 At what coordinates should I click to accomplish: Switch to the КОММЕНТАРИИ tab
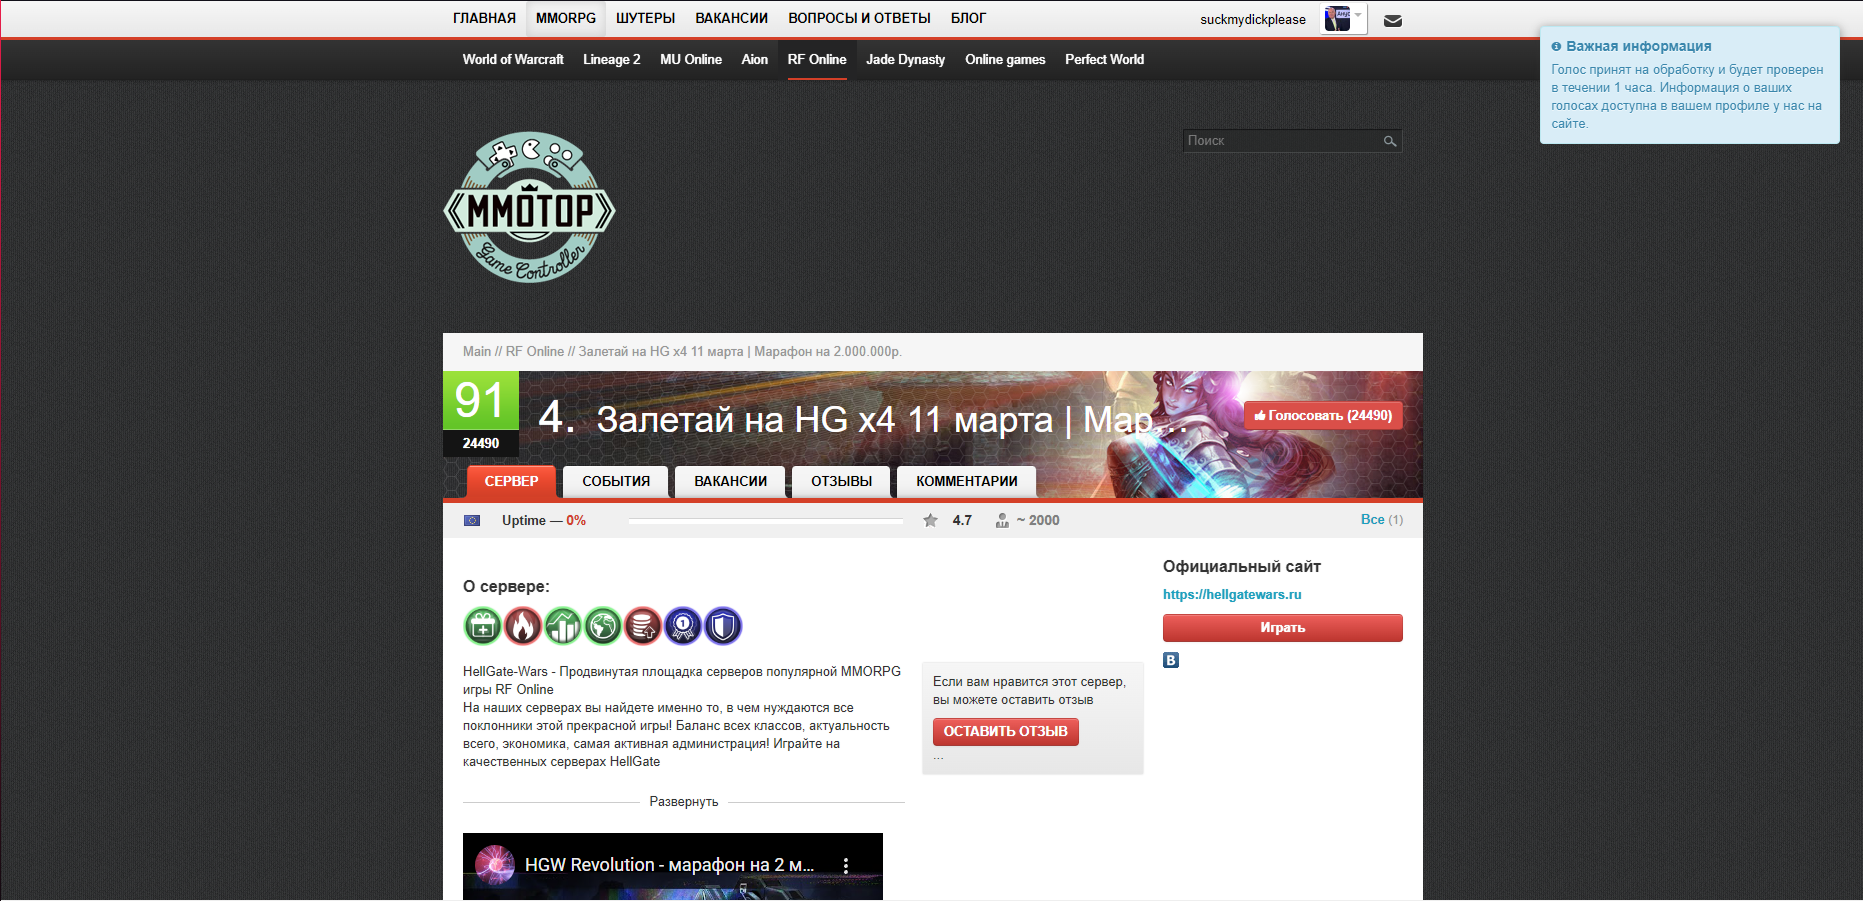point(967,481)
